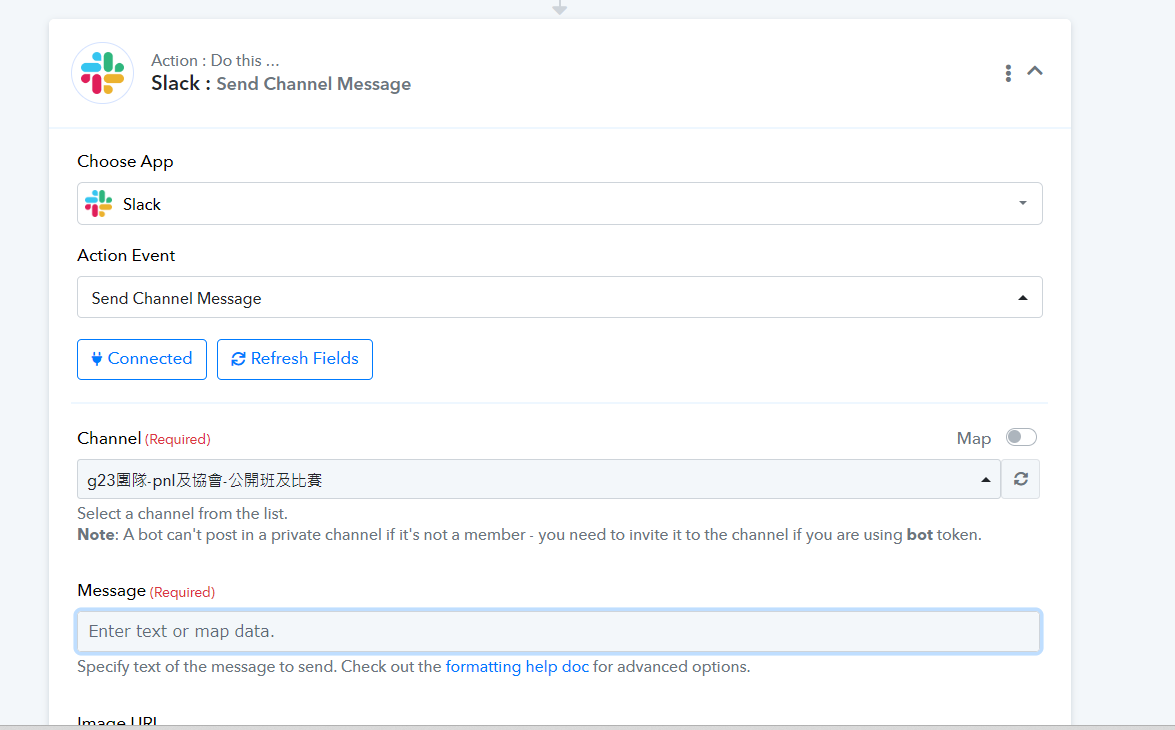Click the Slack icon inside the Choose App field

click(x=98, y=204)
